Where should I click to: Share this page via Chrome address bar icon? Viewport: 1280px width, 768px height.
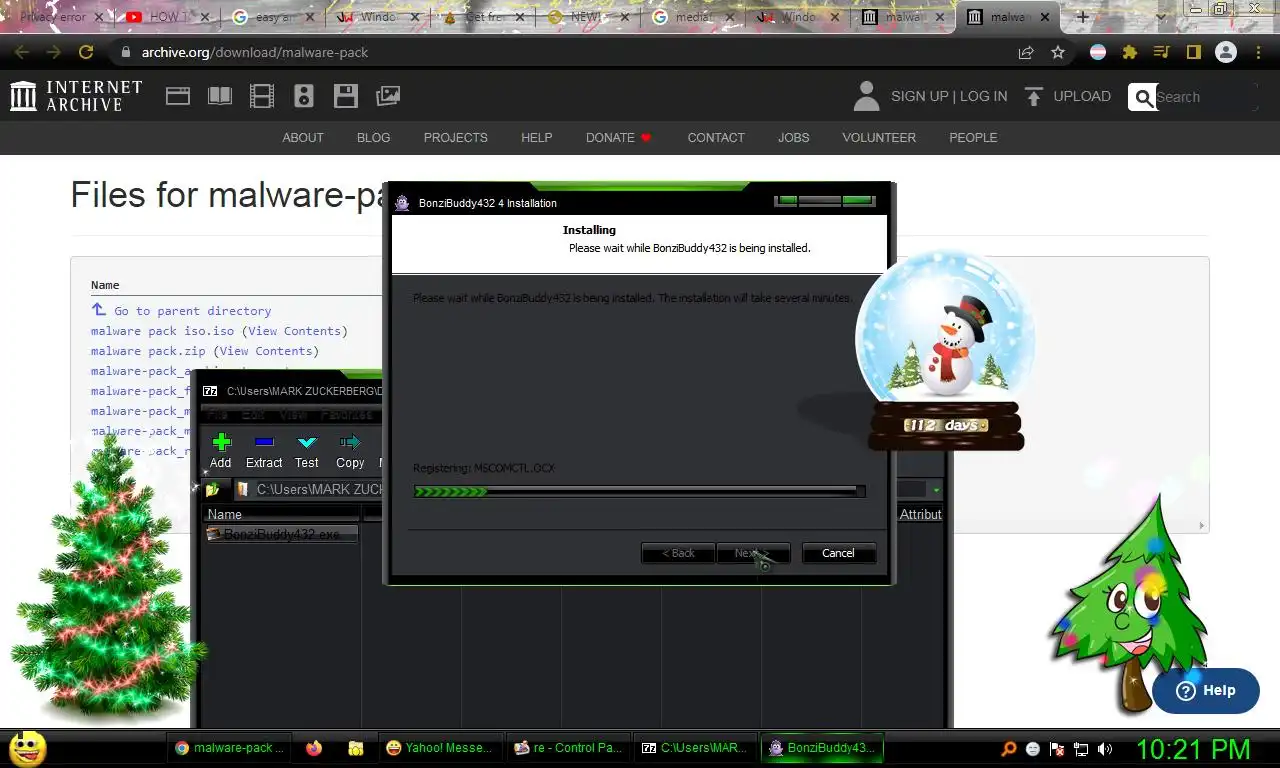pyautogui.click(x=1026, y=52)
